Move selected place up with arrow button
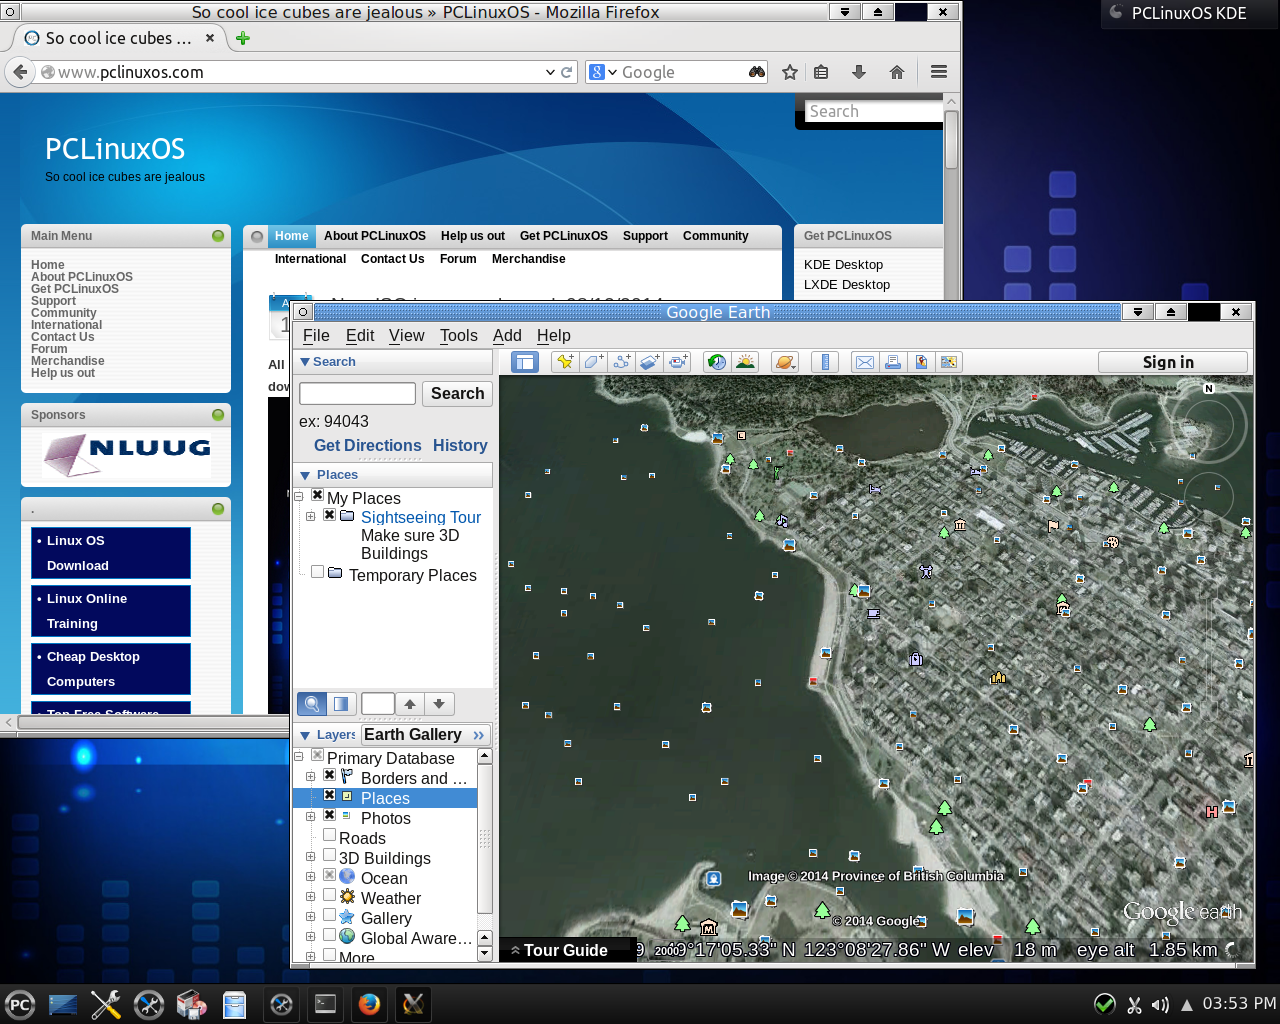Viewport: 1280px width, 1024px height. click(x=410, y=704)
